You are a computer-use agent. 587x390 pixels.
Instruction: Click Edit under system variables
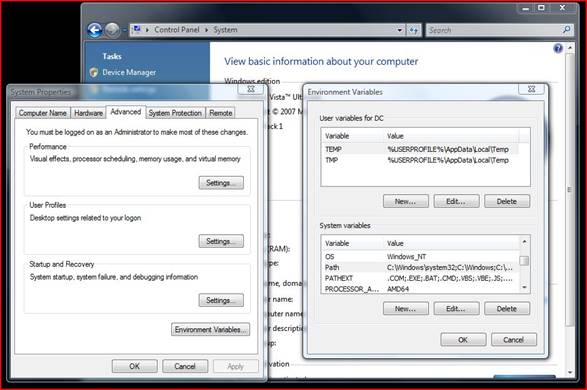(456, 309)
